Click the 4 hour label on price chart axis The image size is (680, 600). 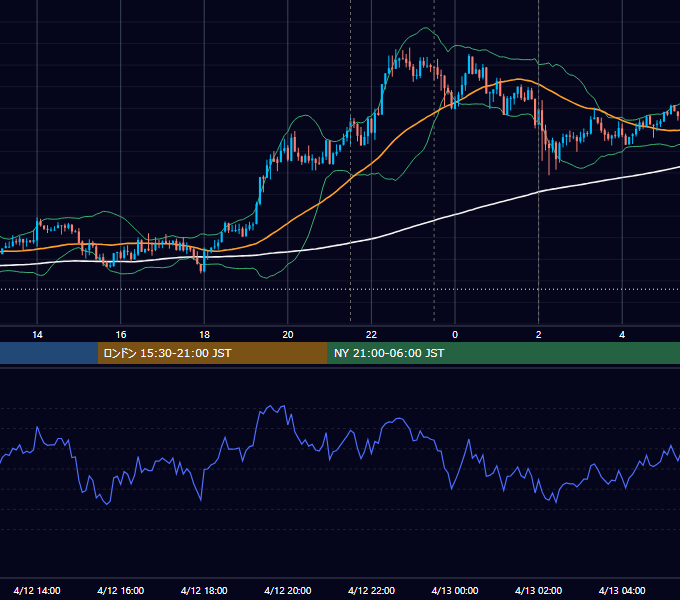click(x=622, y=335)
